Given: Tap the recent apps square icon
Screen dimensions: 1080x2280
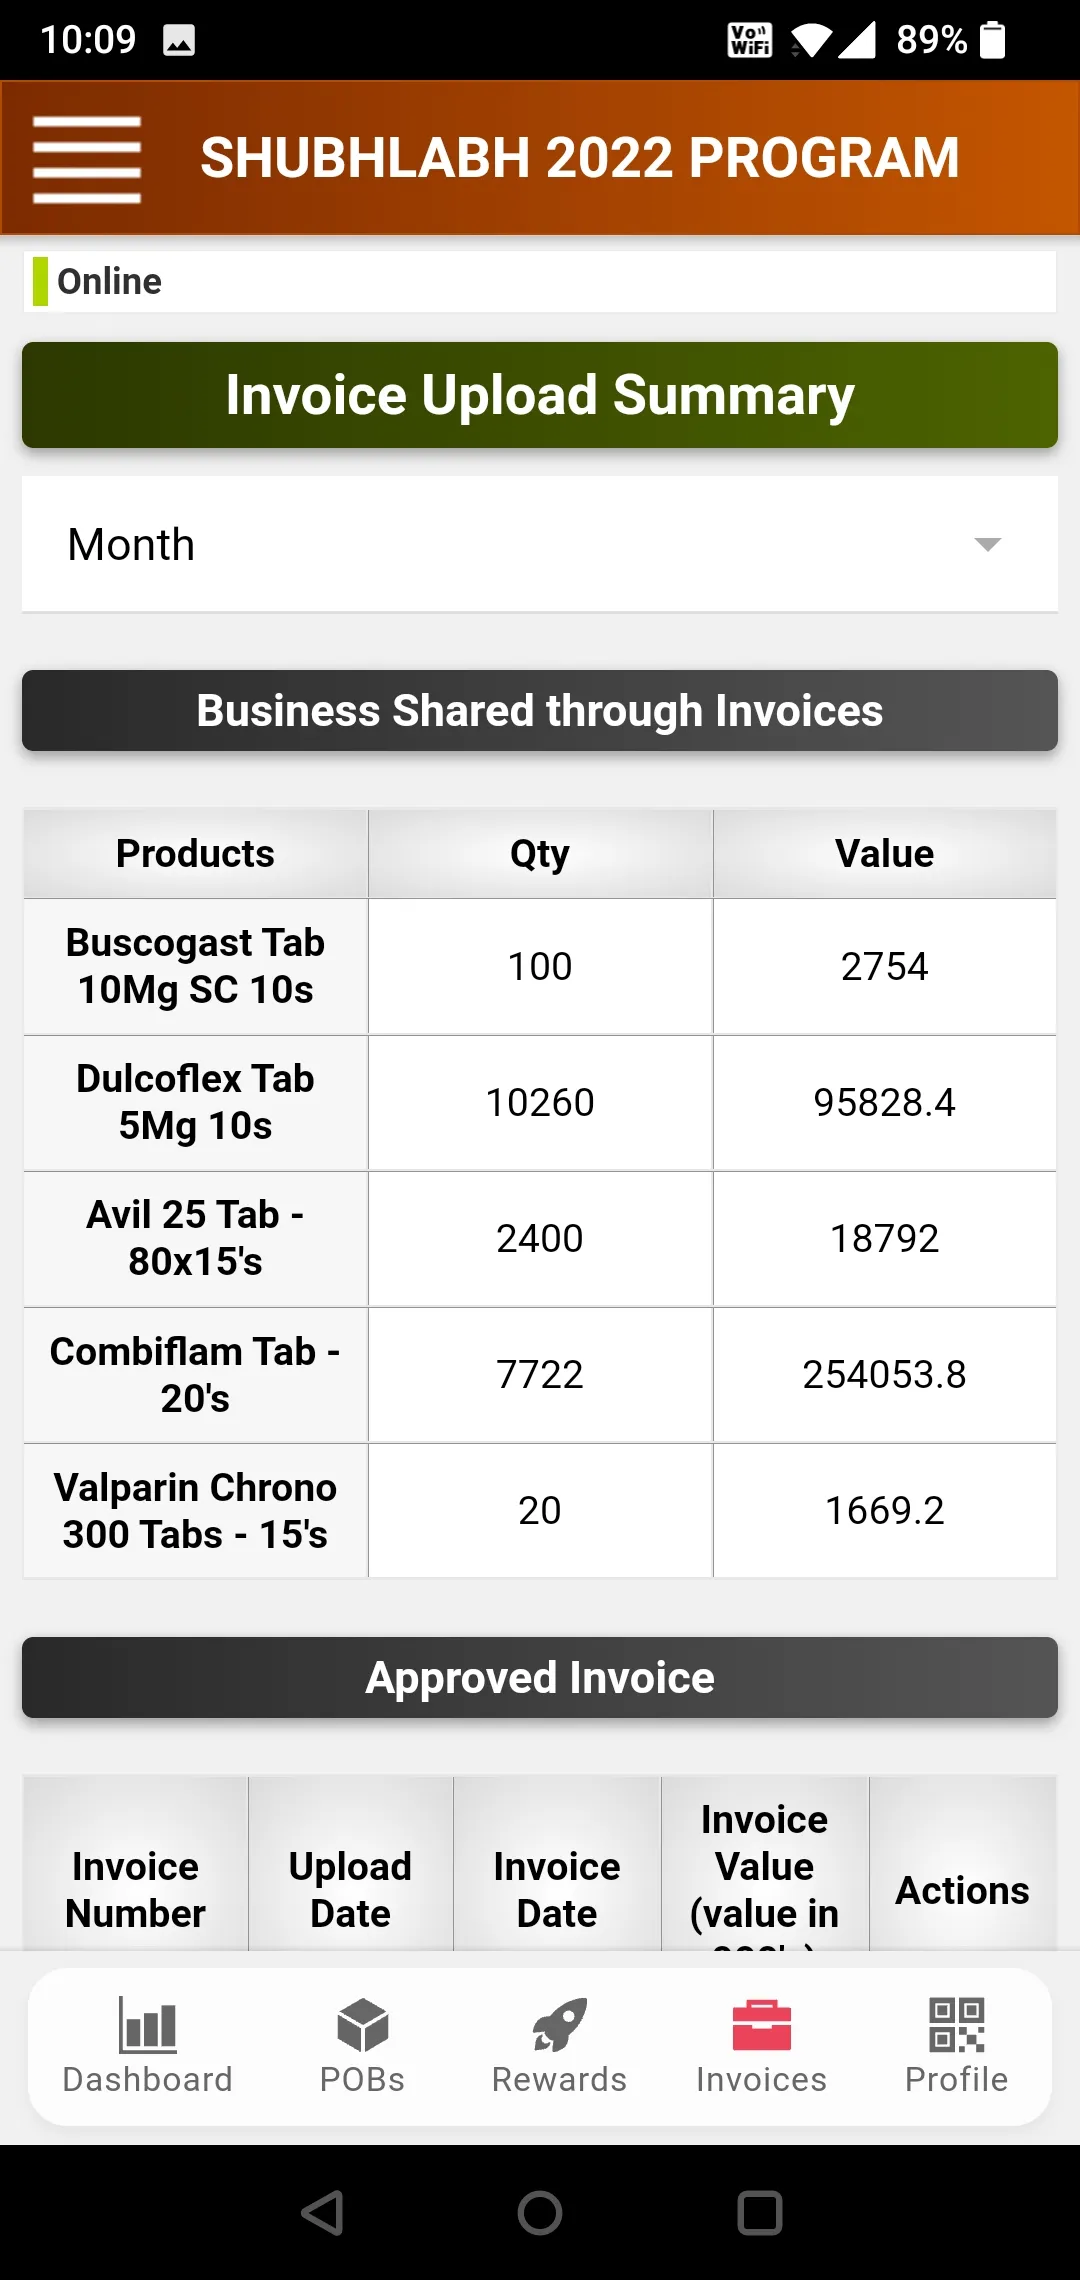Looking at the screenshot, I should click(x=759, y=2212).
